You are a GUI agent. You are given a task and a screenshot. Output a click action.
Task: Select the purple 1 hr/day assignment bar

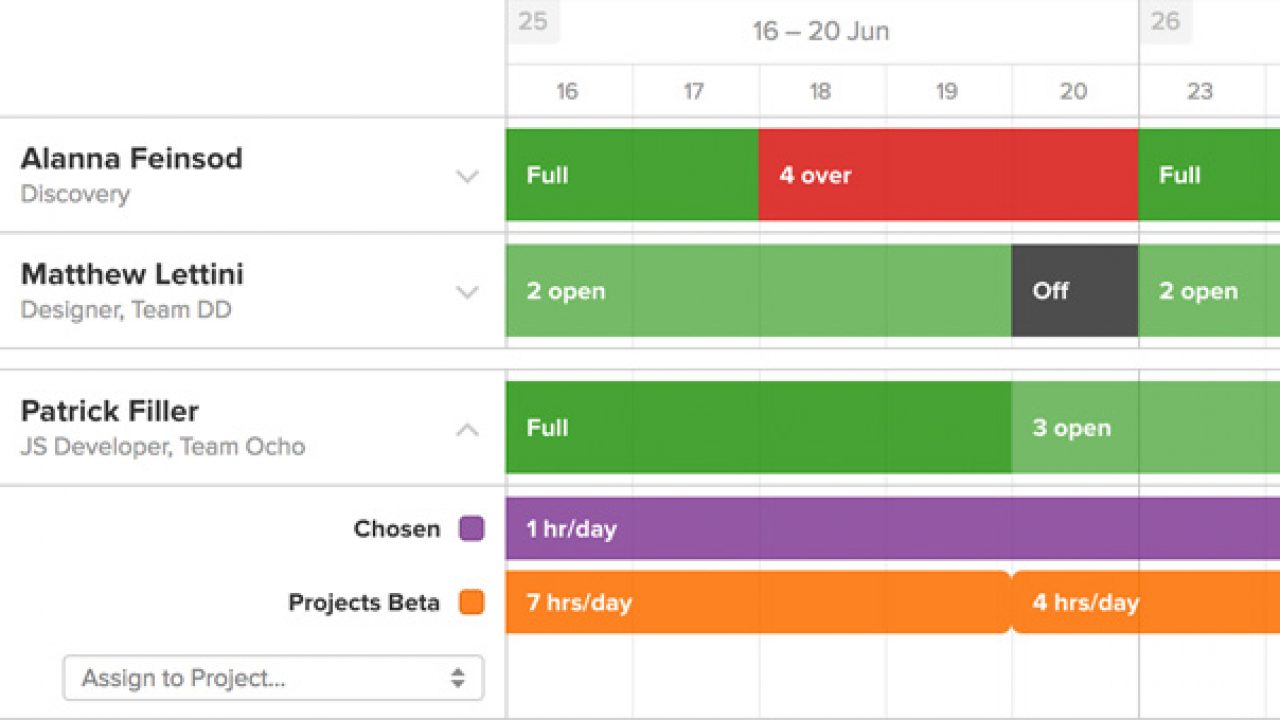[890, 529]
